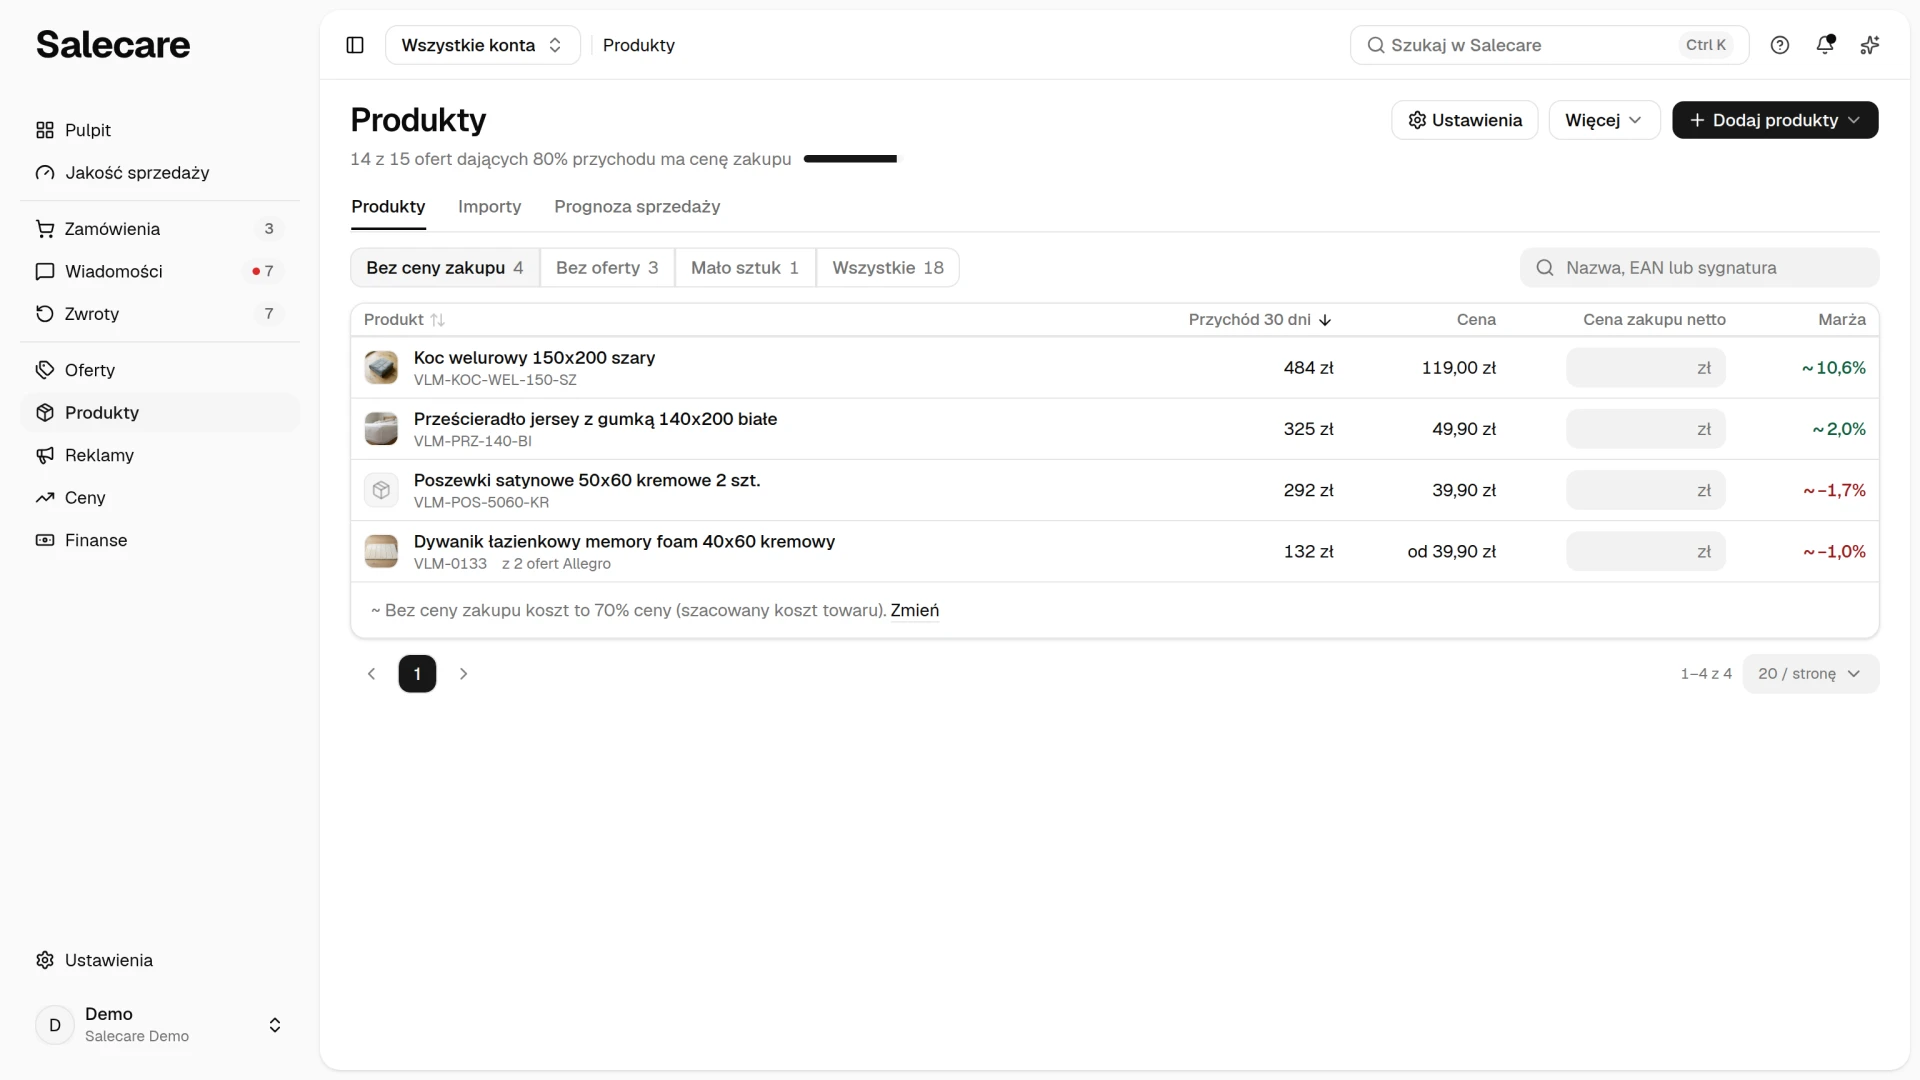Go to previous page arrow

click(x=371, y=674)
